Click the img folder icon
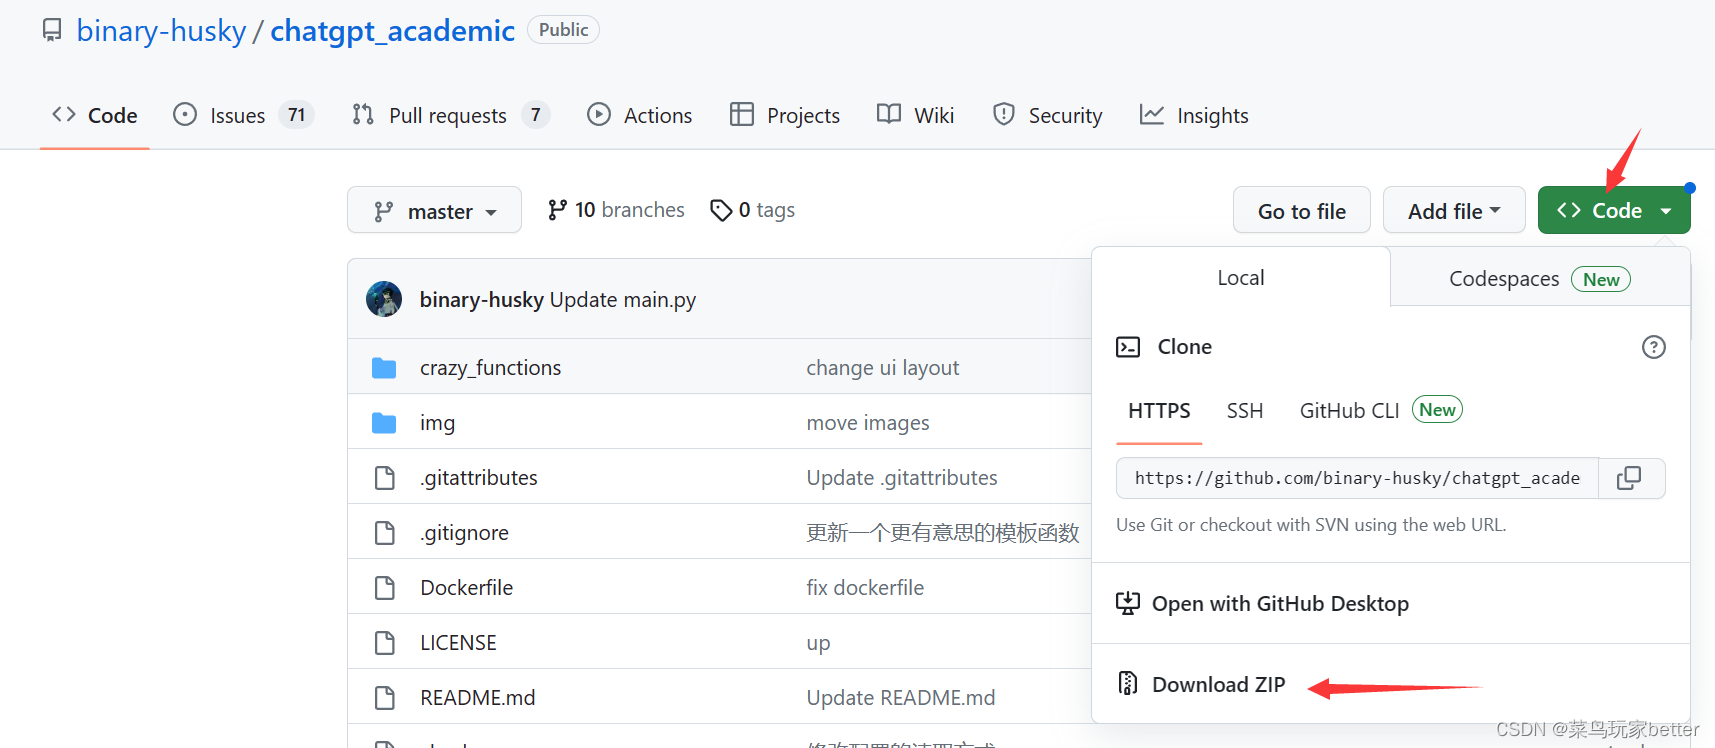Image resolution: width=1715 pixels, height=748 pixels. tap(384, 423)
